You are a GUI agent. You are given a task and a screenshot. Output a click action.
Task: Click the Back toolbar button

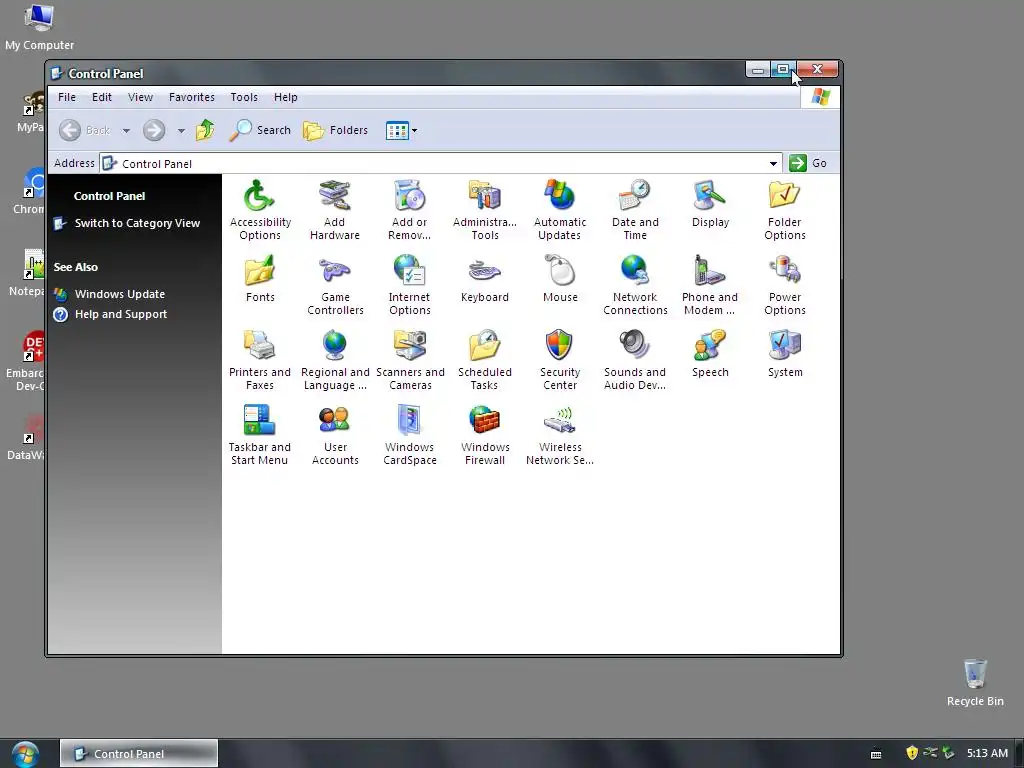(85, 130)
